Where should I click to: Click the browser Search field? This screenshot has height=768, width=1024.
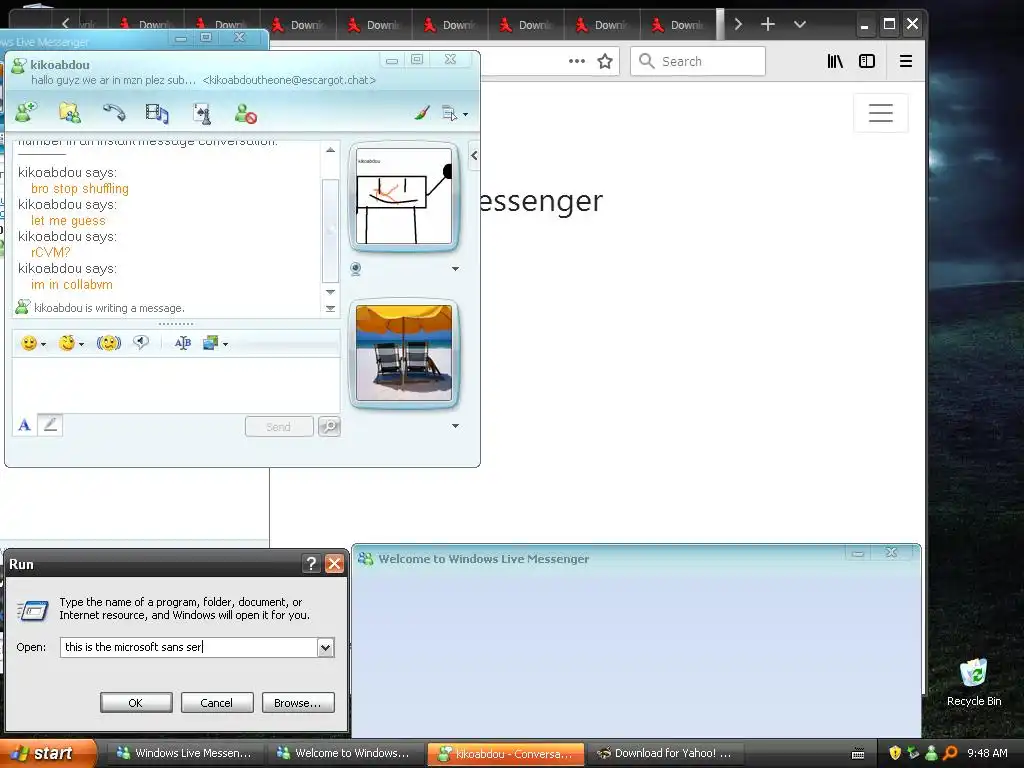(x=697, y=61)
